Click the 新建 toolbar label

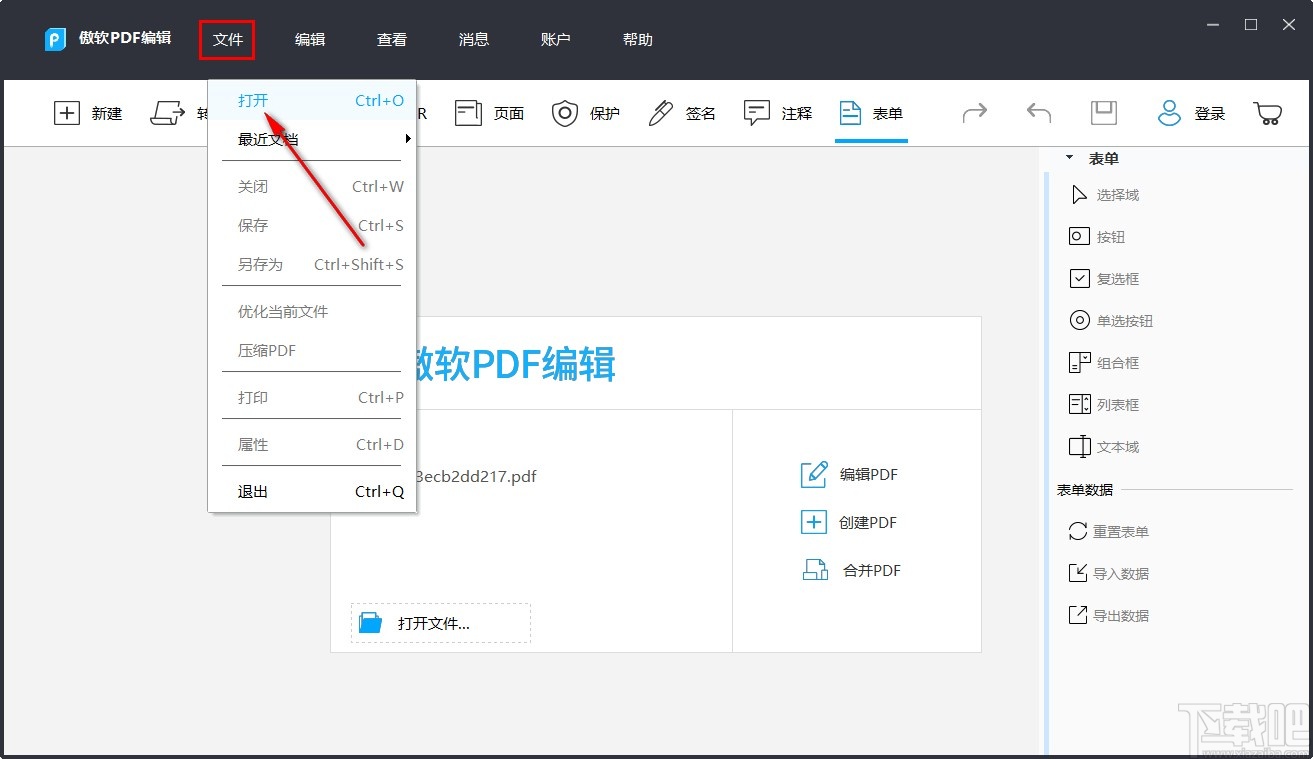(107, 114)
